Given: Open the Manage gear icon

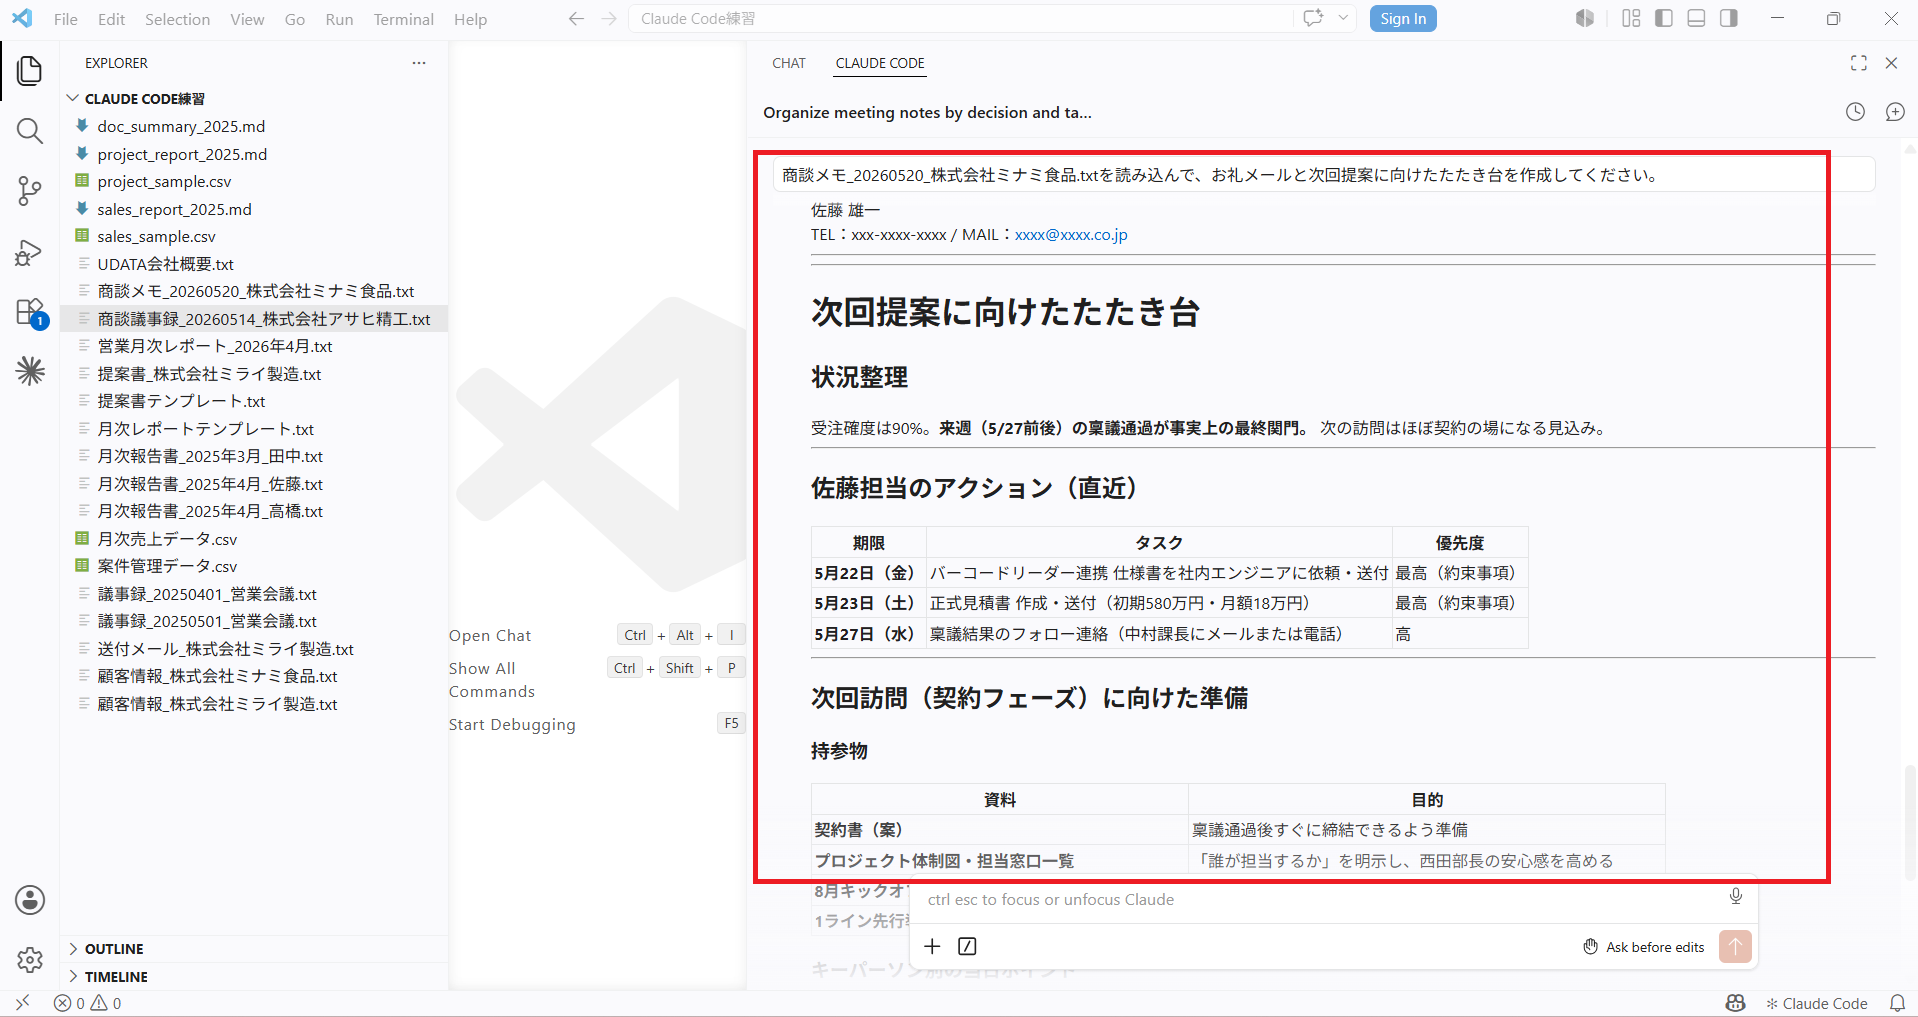Looking at the screenshot, I should (x=30, y=960).
